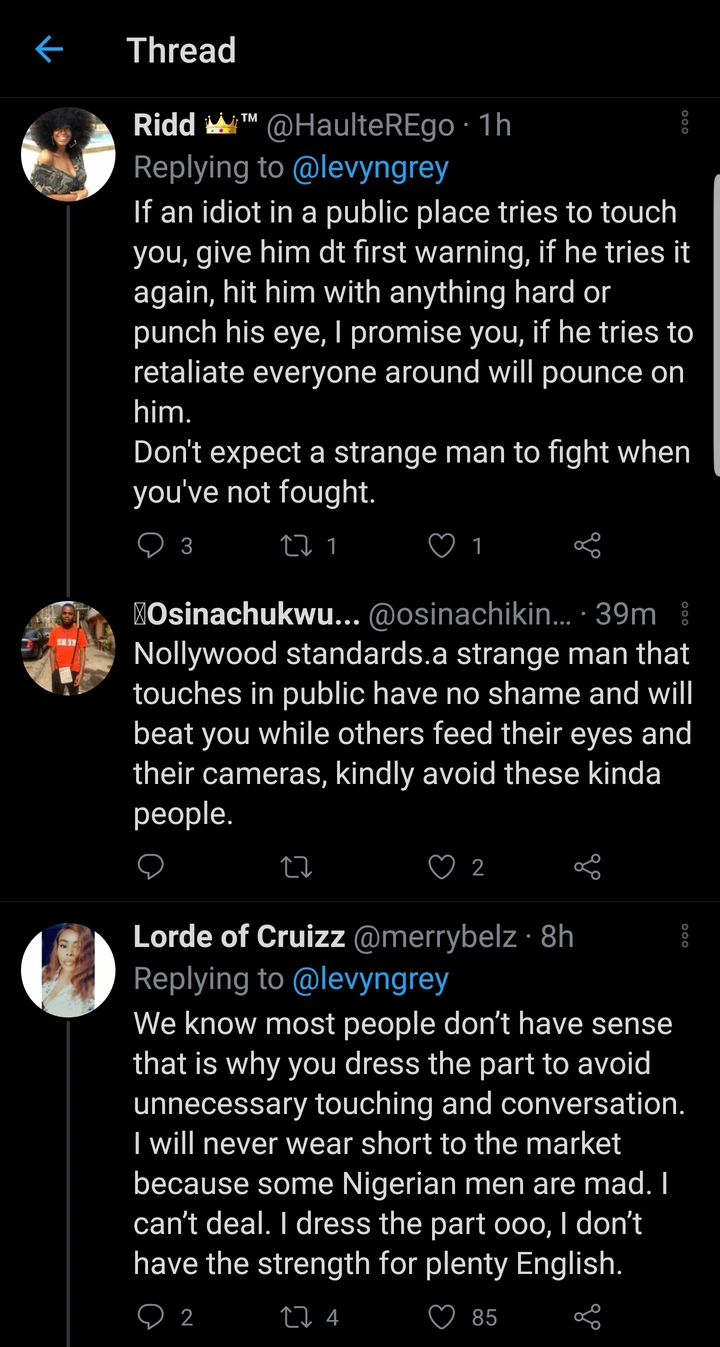Share Osinachukwu's tweet

587,867
